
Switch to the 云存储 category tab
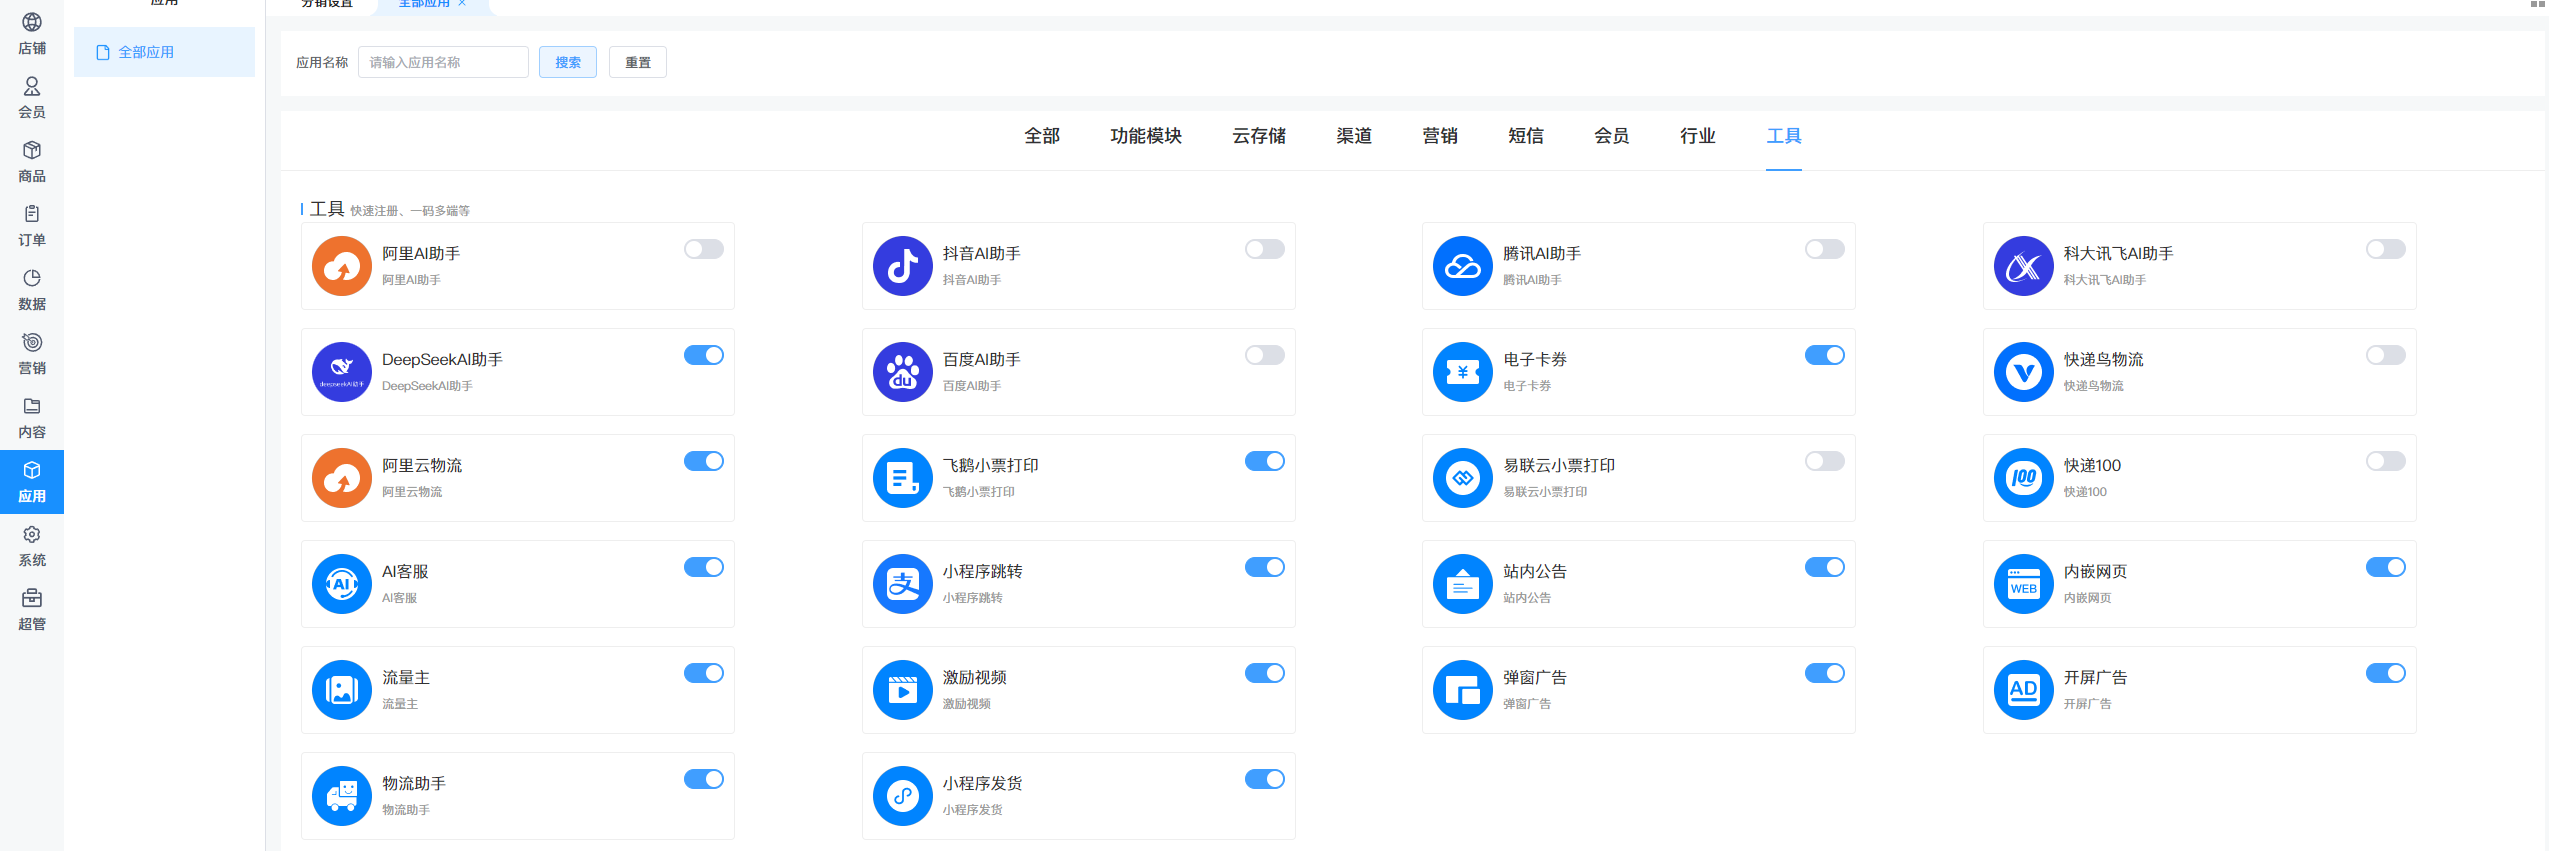pos(1259,136)
